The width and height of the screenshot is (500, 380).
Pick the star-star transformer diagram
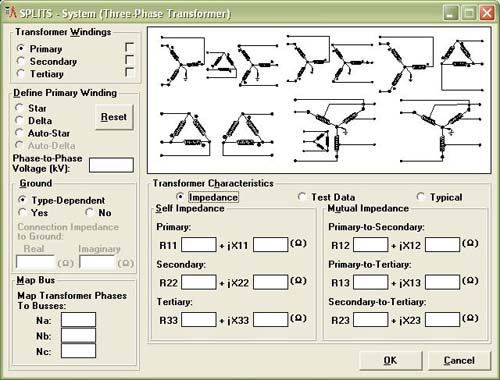(x=329, y=59)
